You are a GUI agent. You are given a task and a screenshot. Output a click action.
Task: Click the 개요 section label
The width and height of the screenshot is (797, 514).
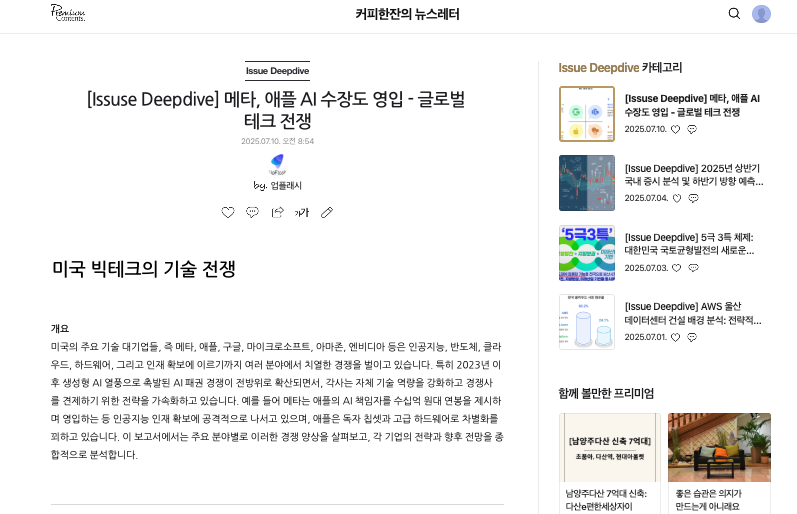60,329
